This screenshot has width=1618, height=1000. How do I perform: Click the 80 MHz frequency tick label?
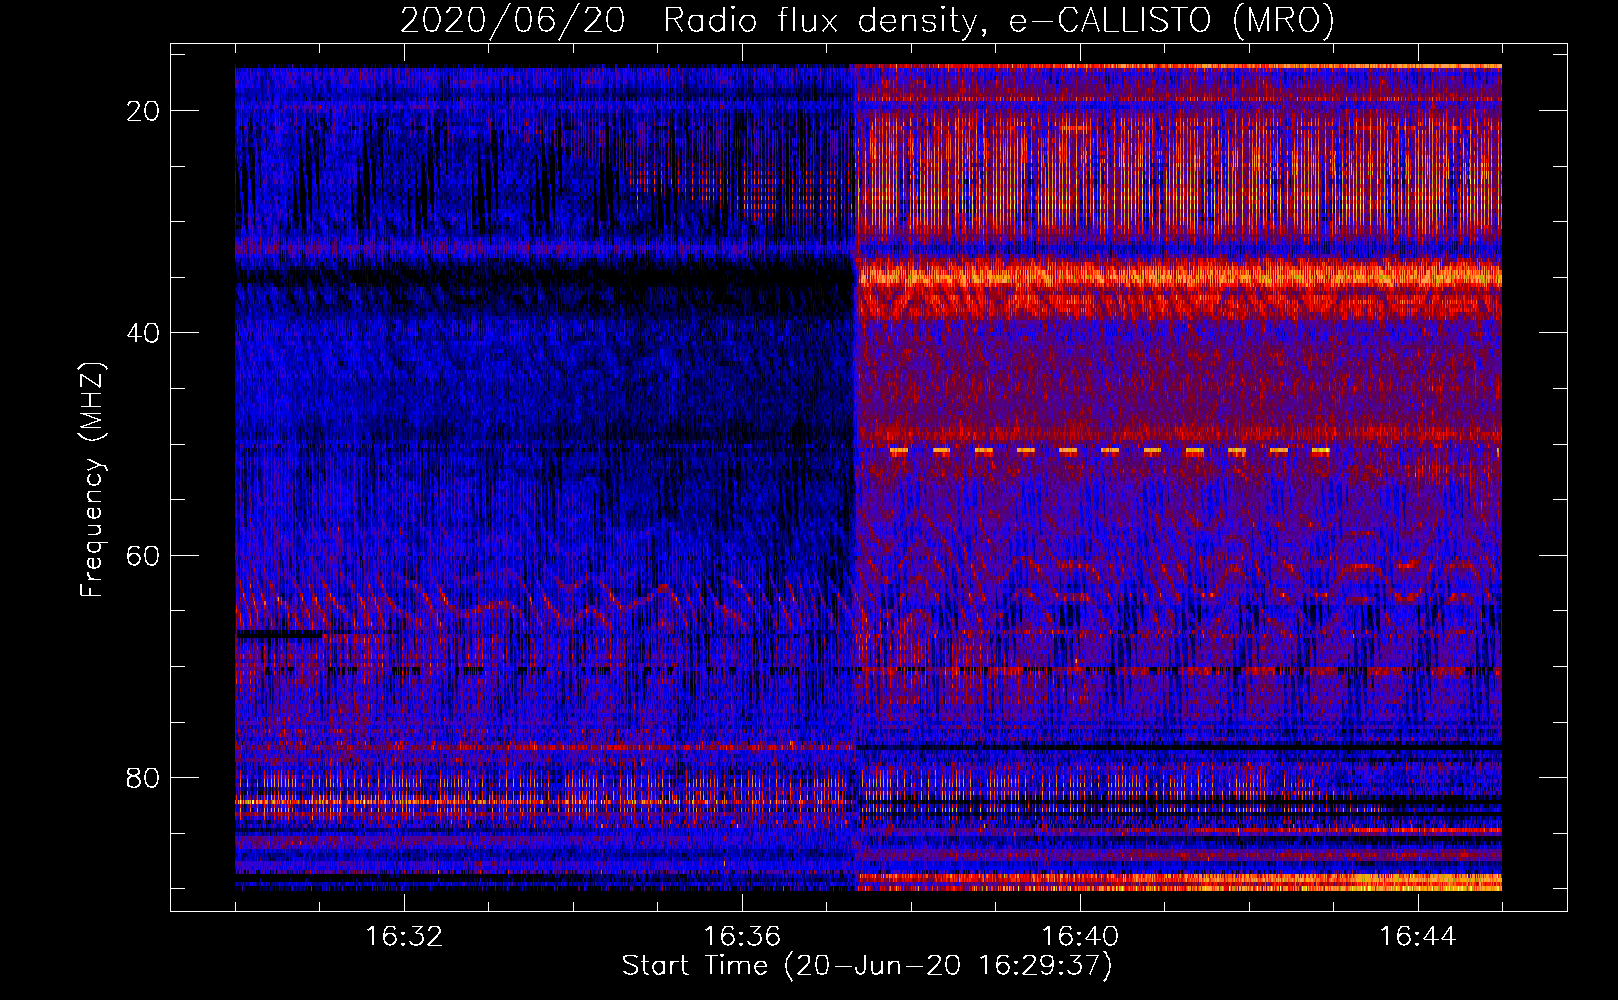(x=143, y=777)
